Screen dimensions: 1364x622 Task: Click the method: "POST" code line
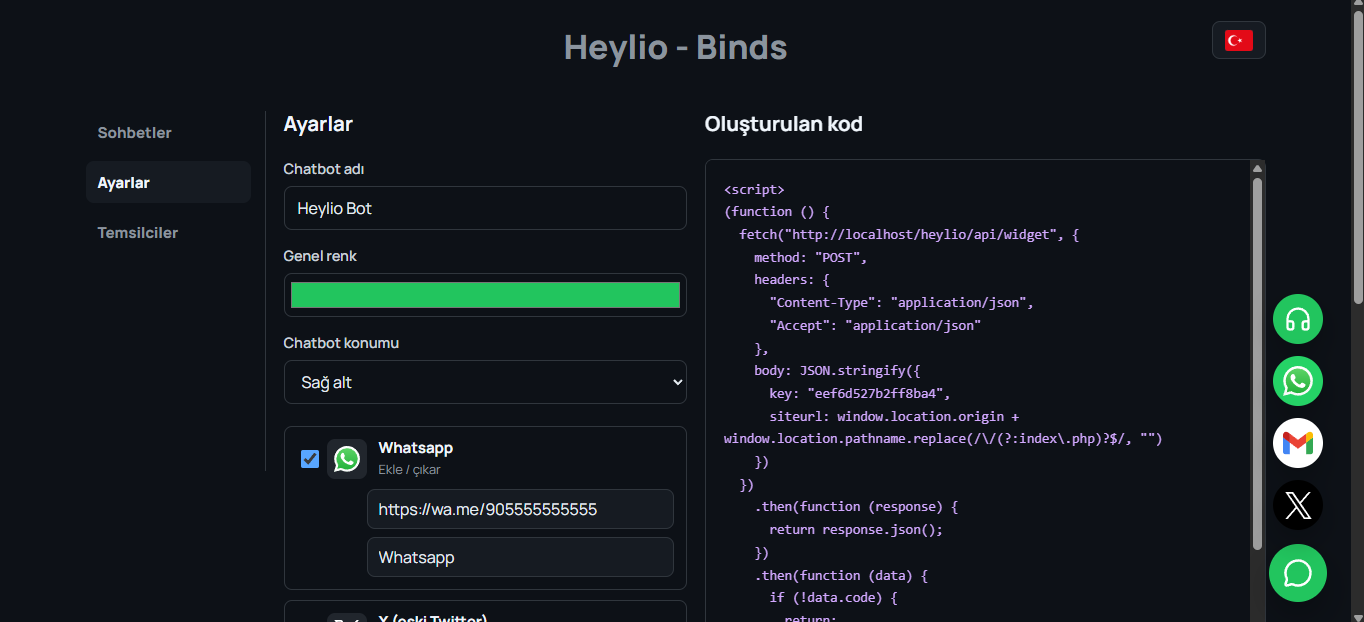tap(811, 257)
